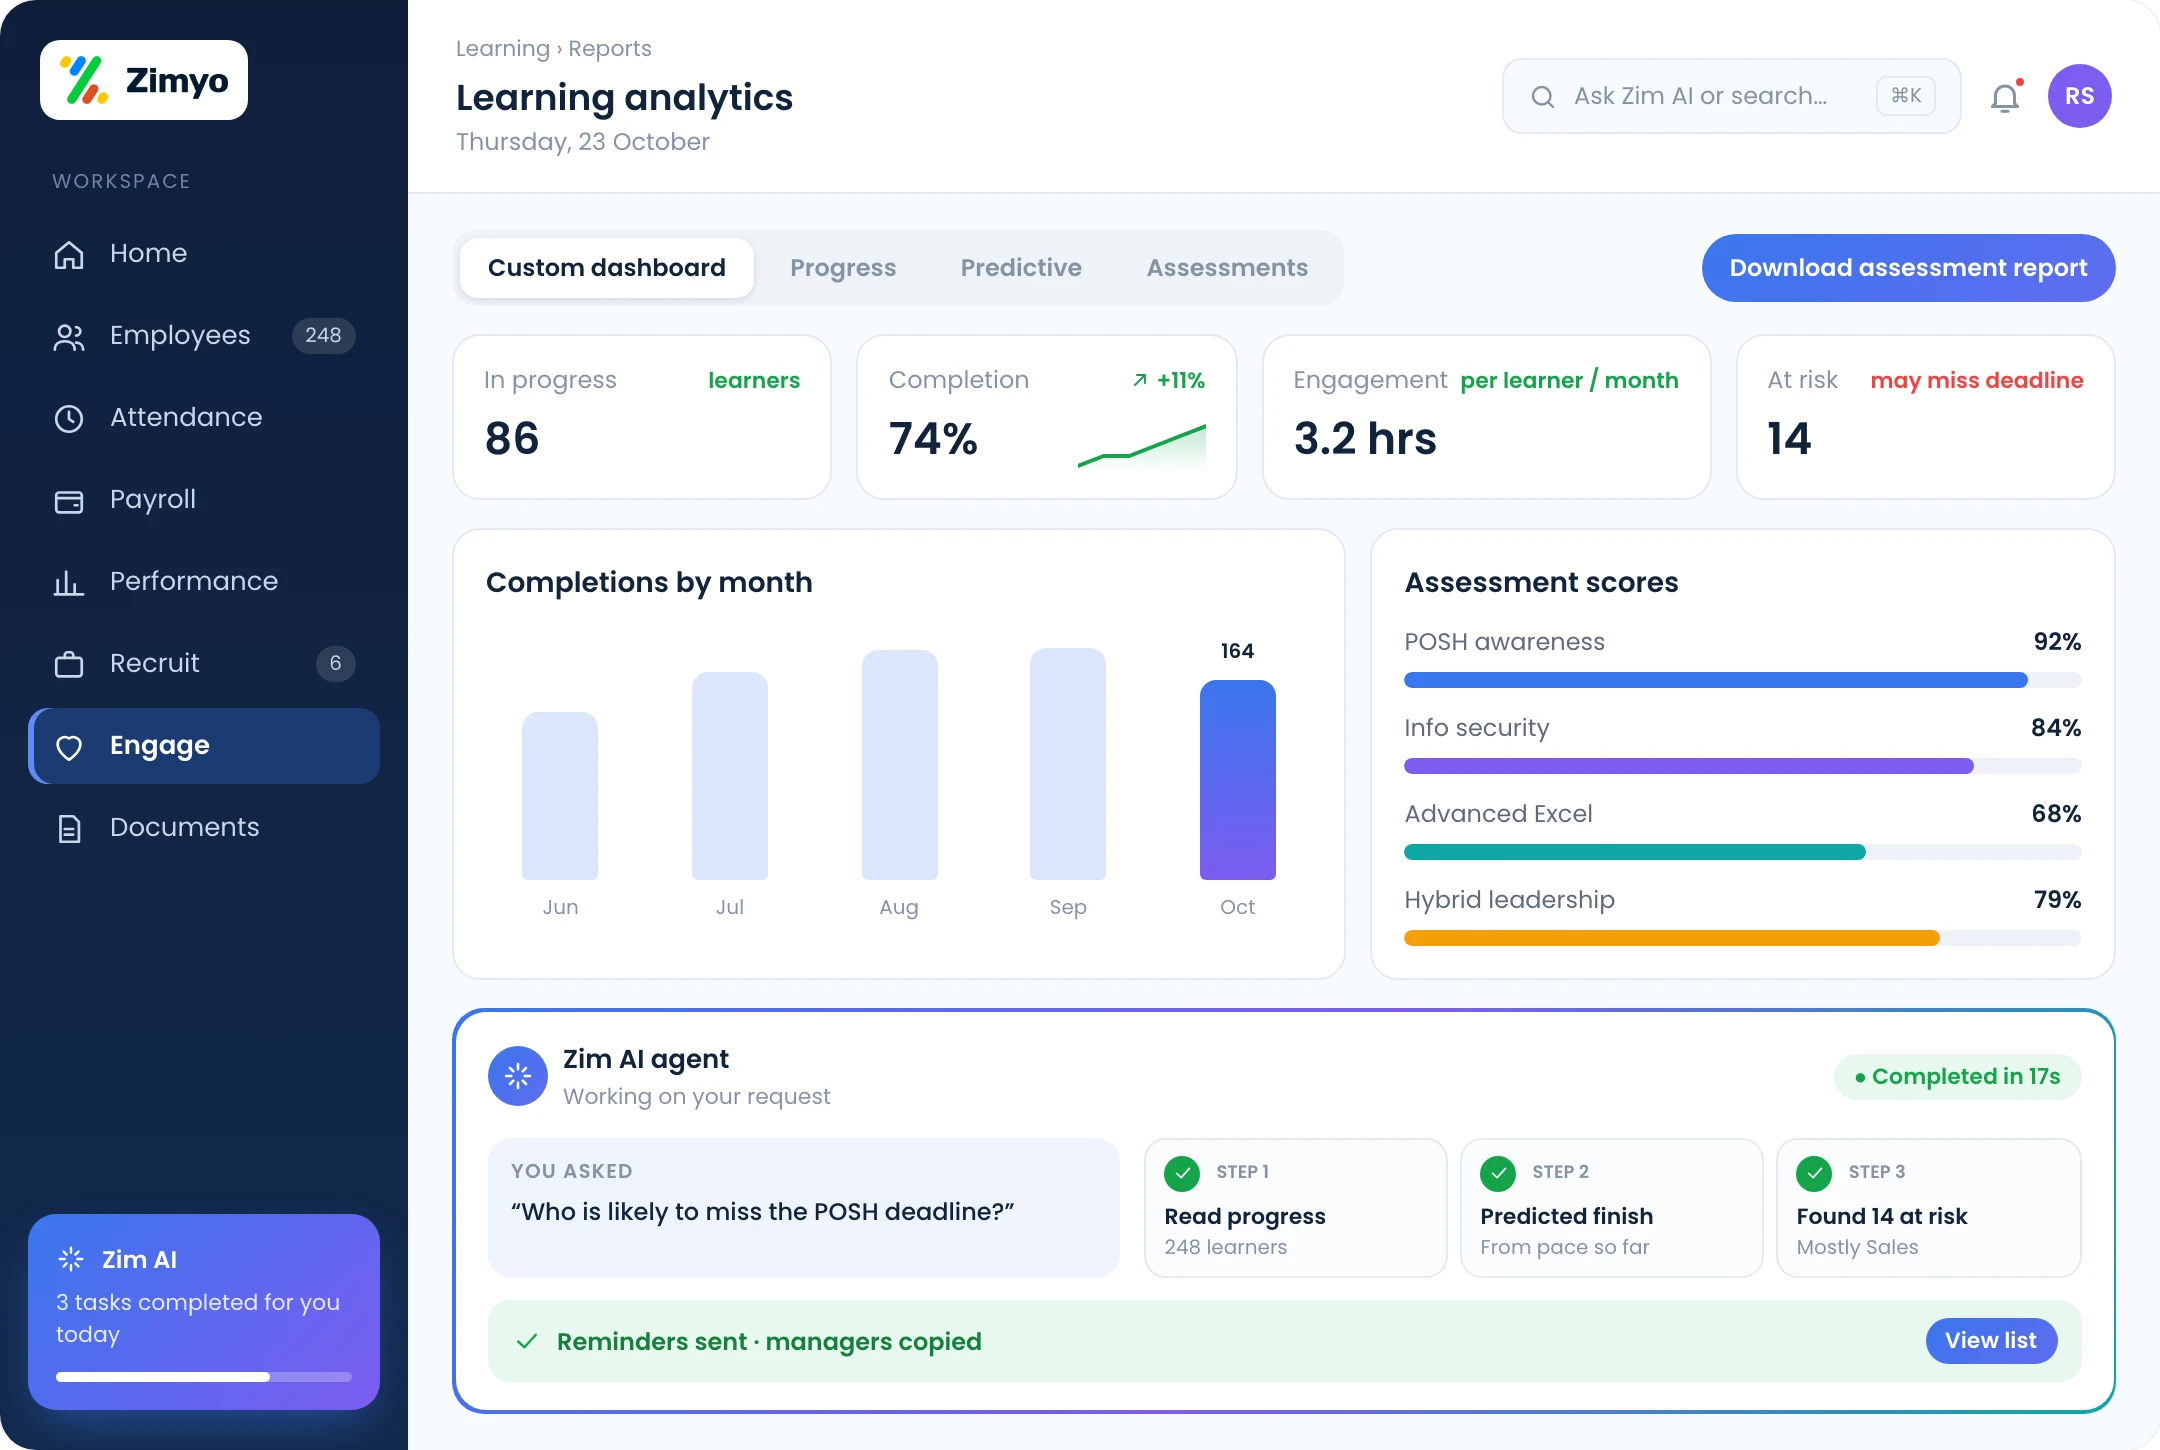Open Home via its house icon

tap(69, 254)
